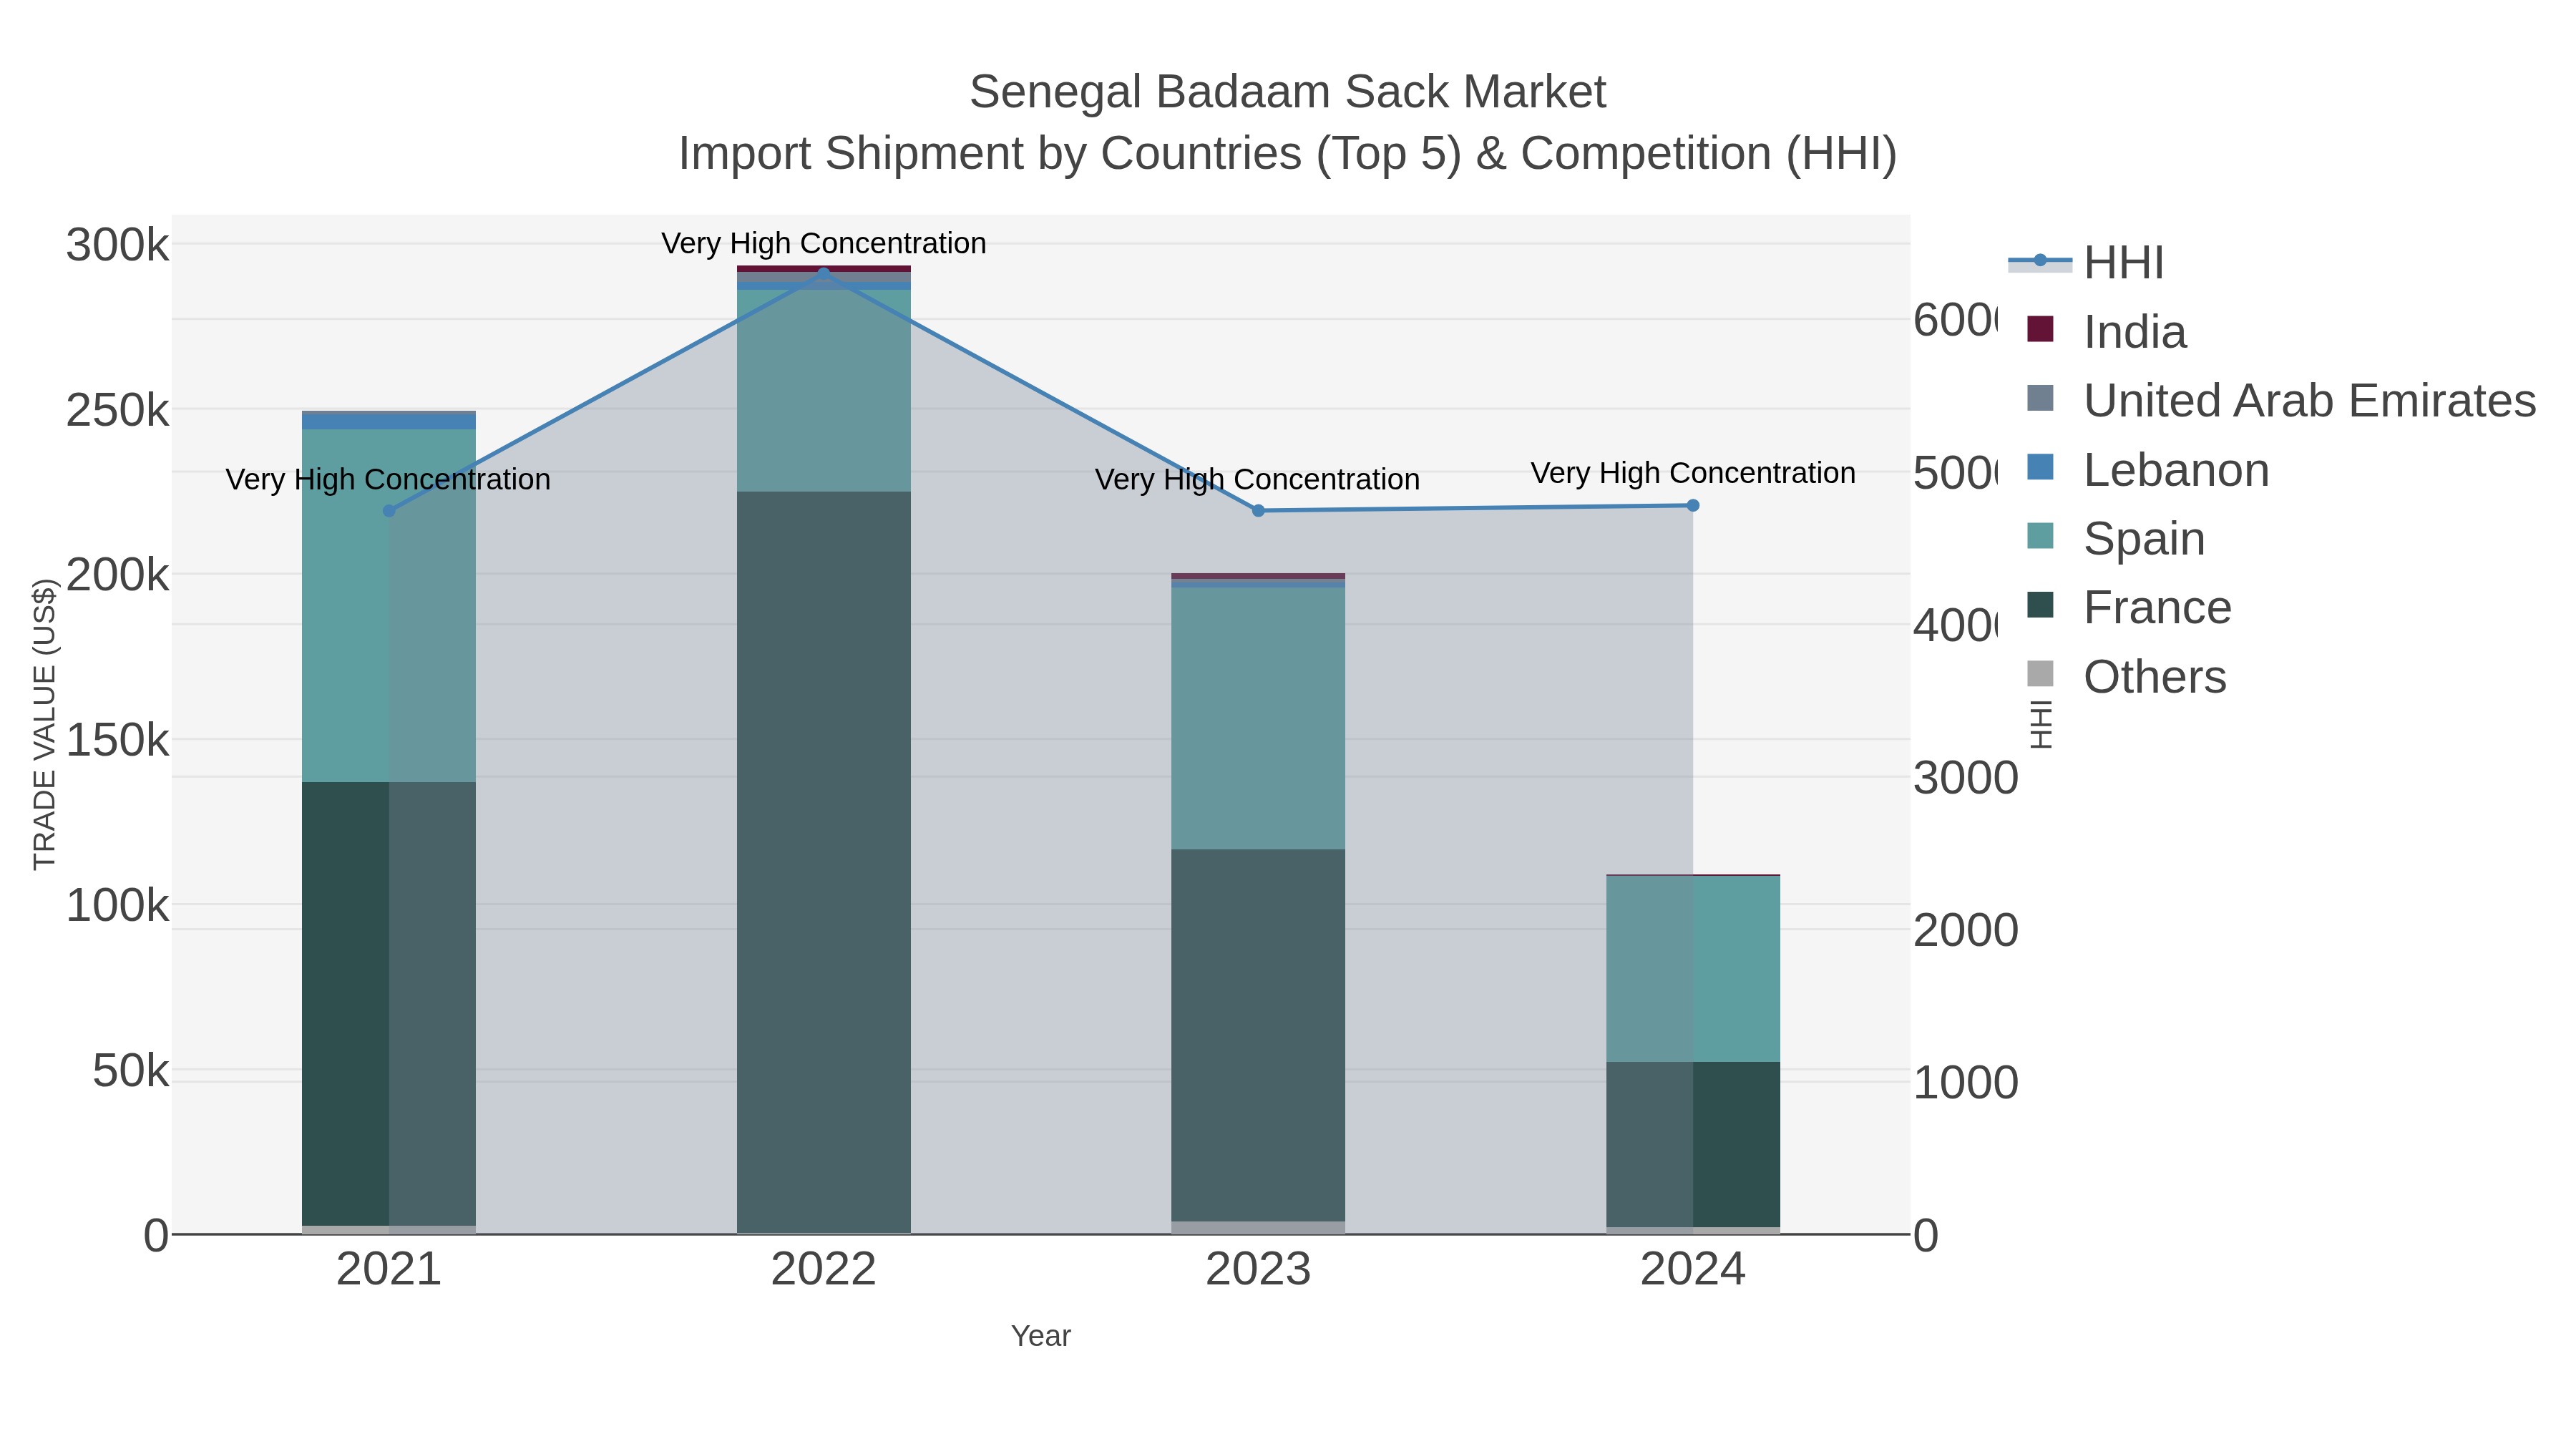This screenshot has height=1449, width=2576.
Task: Click the TRADE VALUE (US$) axis title
Action: 44,724
